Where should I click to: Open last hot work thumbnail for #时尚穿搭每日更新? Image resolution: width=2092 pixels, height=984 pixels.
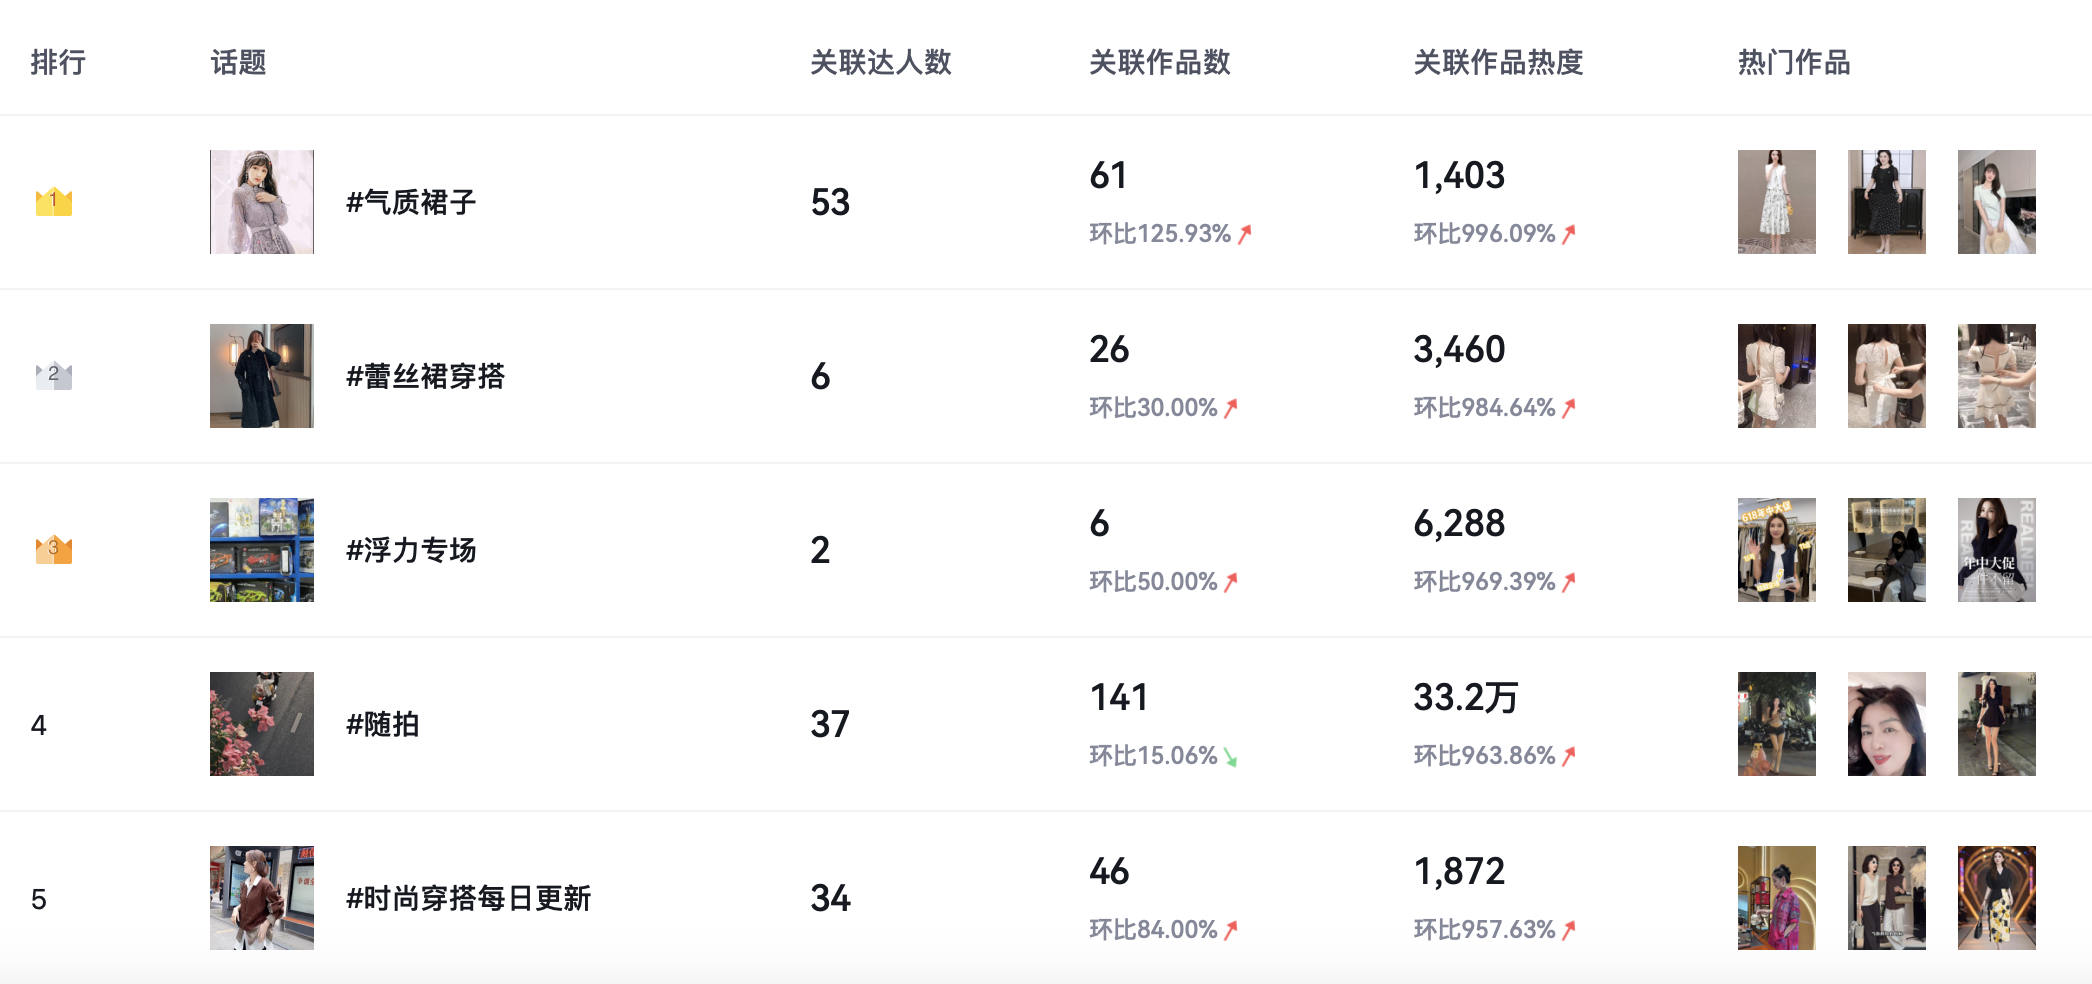point(1996,898)
